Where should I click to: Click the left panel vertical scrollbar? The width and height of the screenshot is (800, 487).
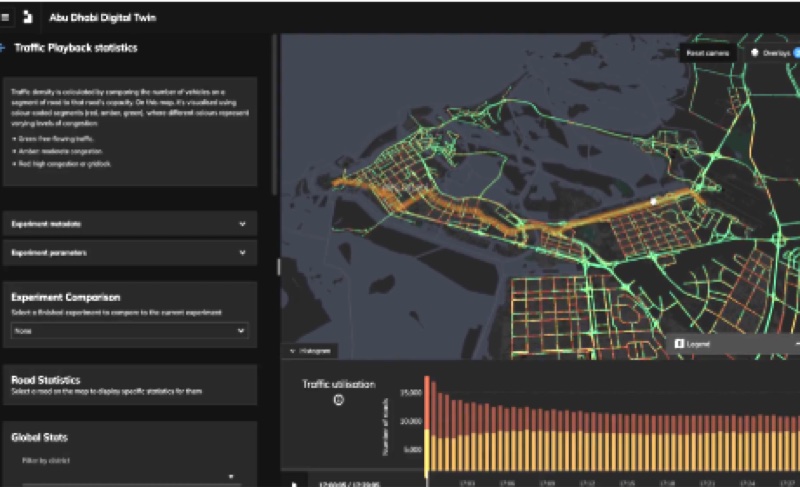pyautogui.click(x=274, y=120)
